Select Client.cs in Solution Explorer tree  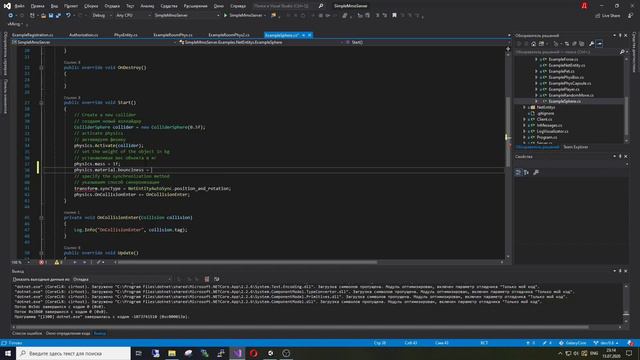click(x=544, y=120)
